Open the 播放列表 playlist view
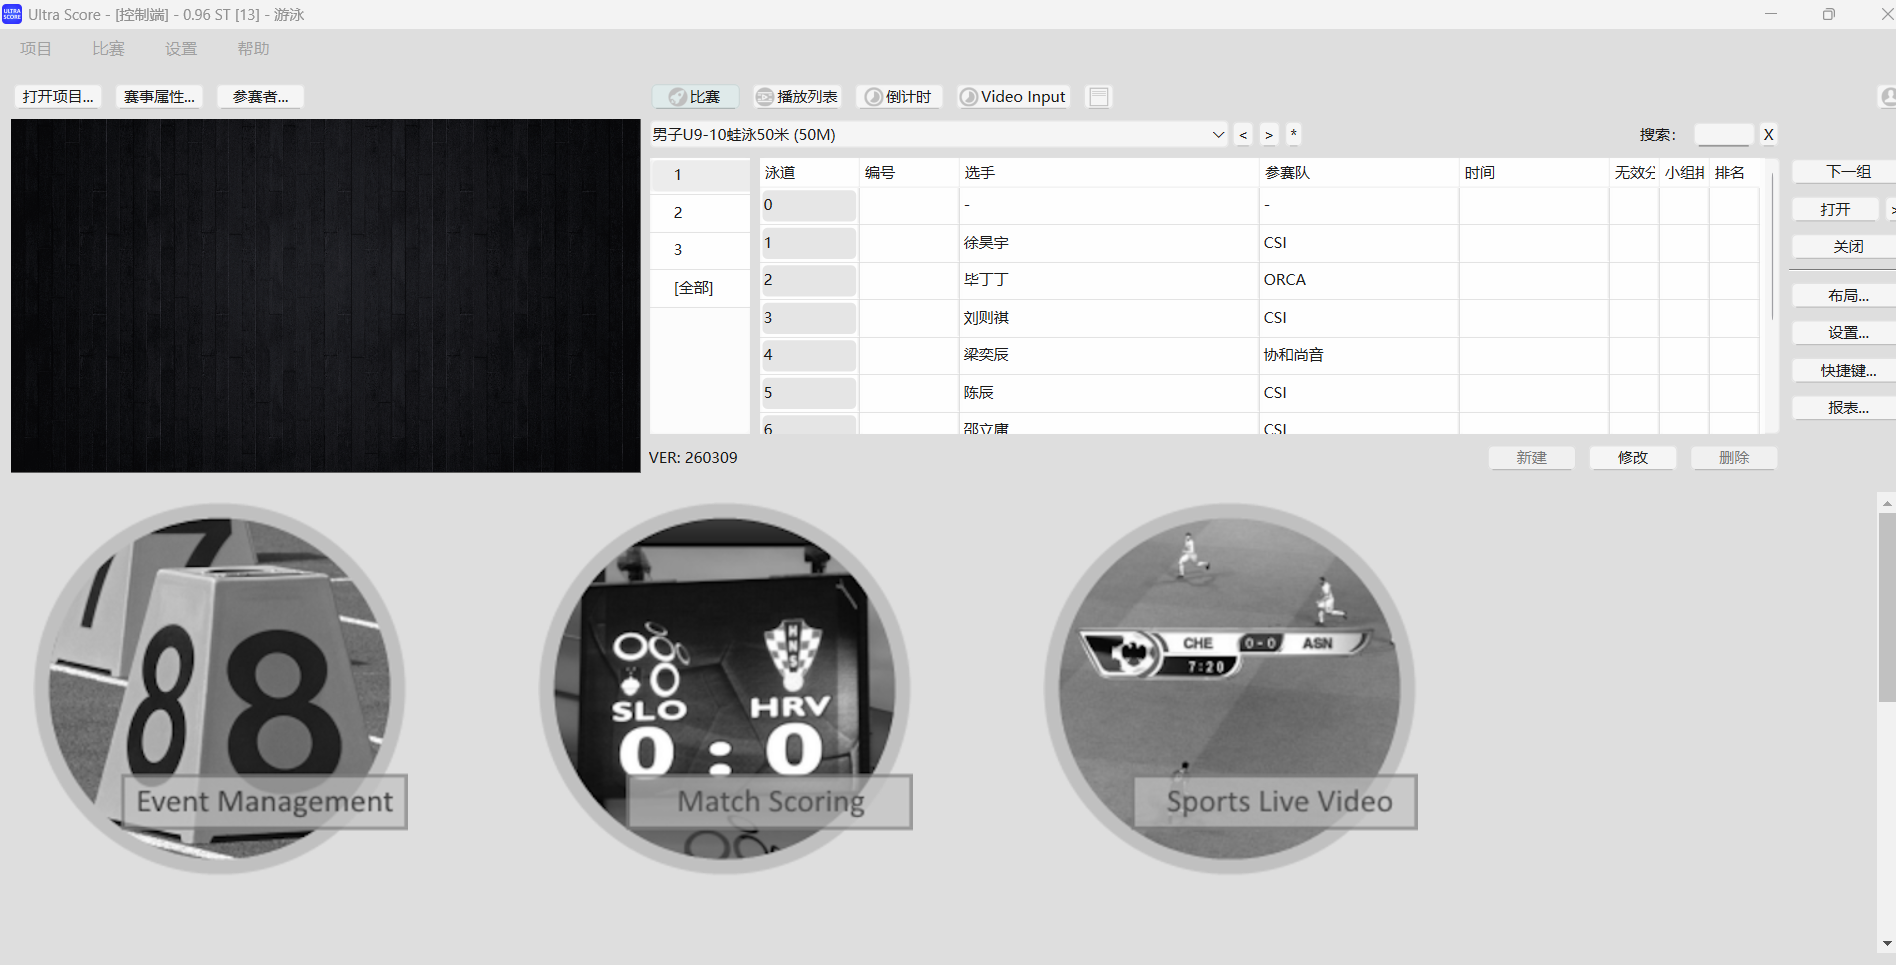This screenshot has height=965, width=1896. pos(797,97)
